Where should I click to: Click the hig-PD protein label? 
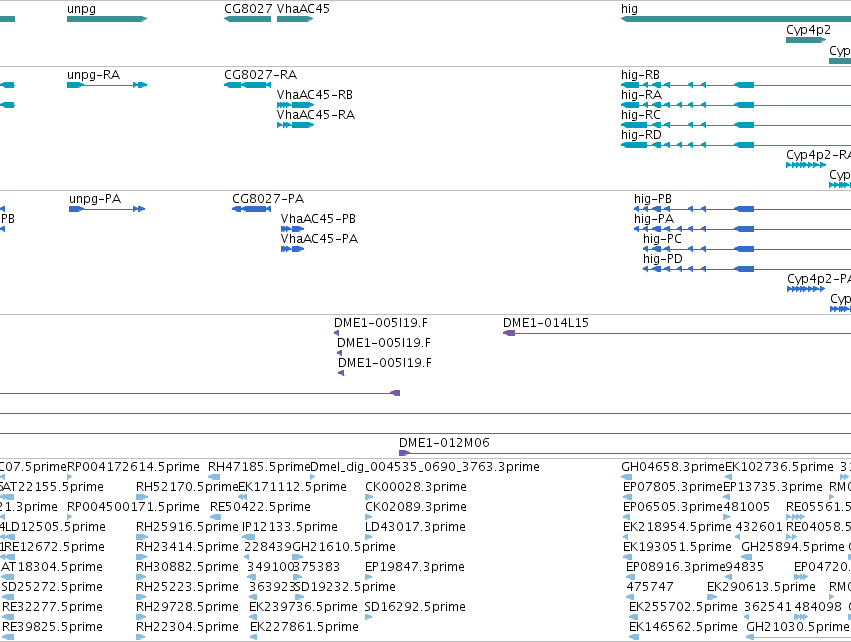pos(663,259)
